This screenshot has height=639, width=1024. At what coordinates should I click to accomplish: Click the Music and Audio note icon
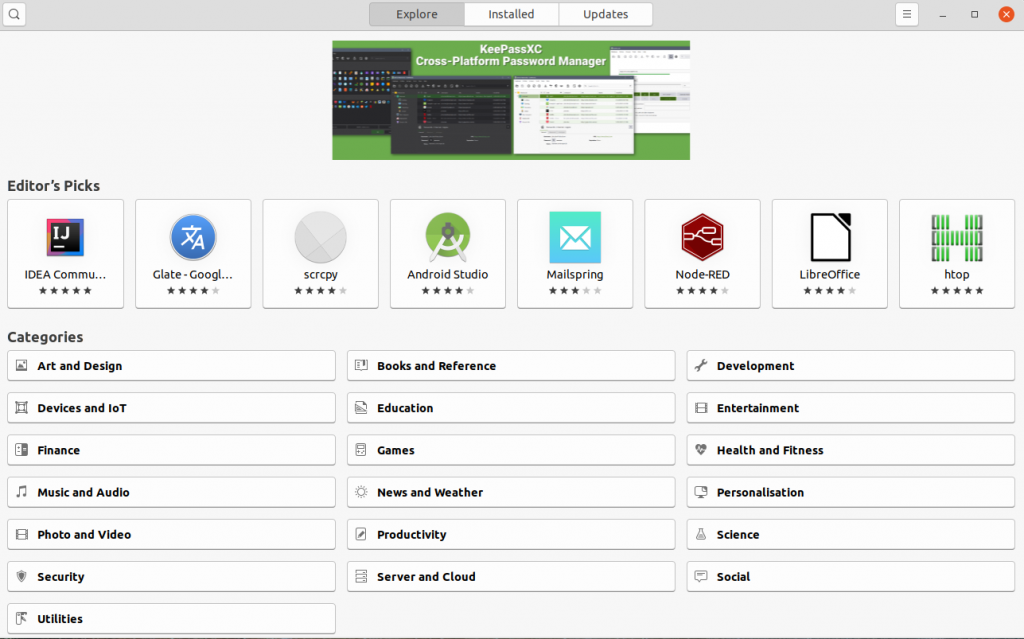pos(22,491)
